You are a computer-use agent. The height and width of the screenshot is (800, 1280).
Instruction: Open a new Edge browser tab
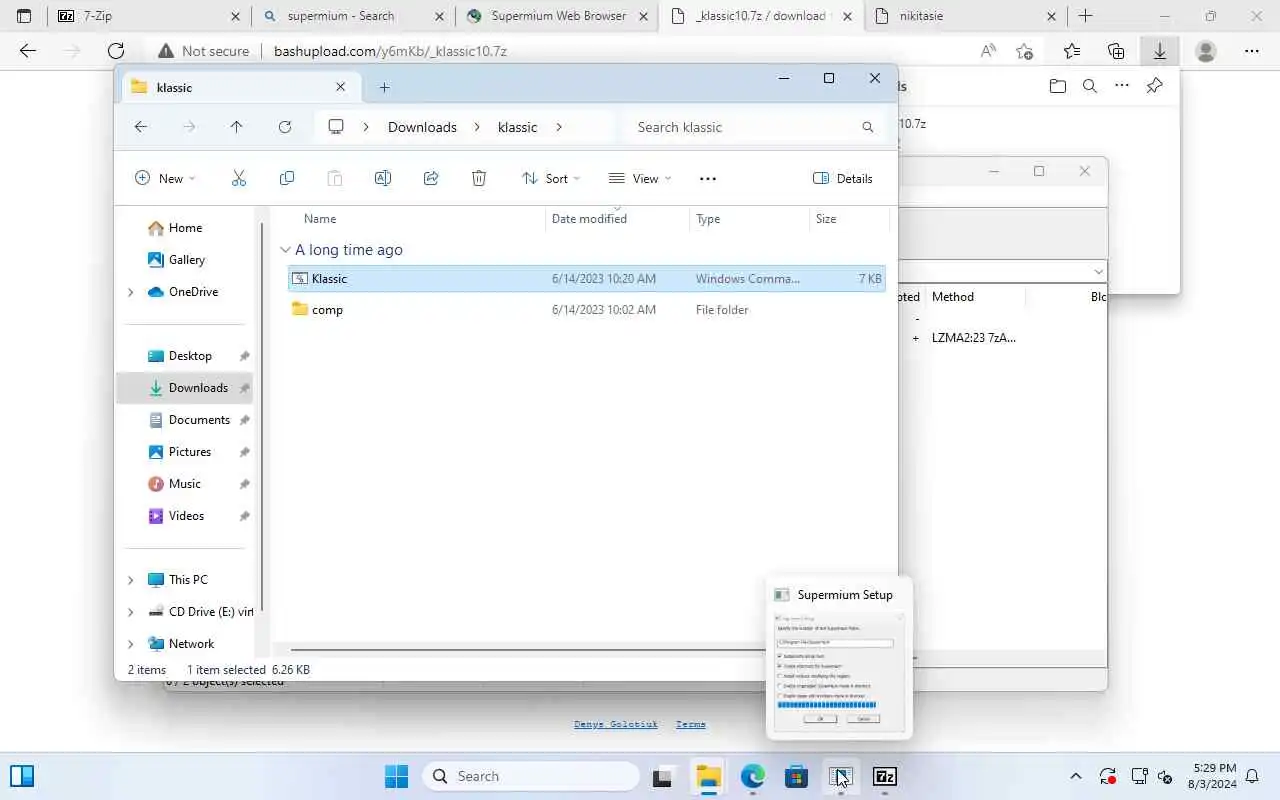pyautogui.click(x=1085, y=16)
